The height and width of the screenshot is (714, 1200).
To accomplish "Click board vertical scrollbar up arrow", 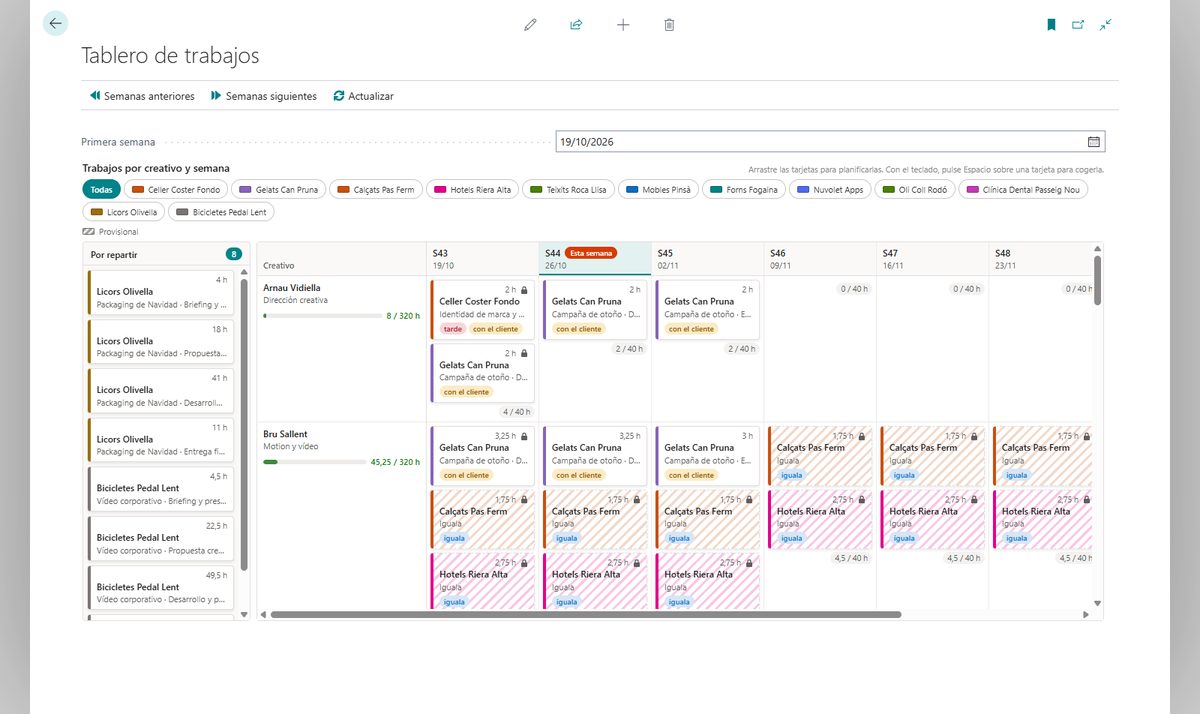I will [1097, 248].
